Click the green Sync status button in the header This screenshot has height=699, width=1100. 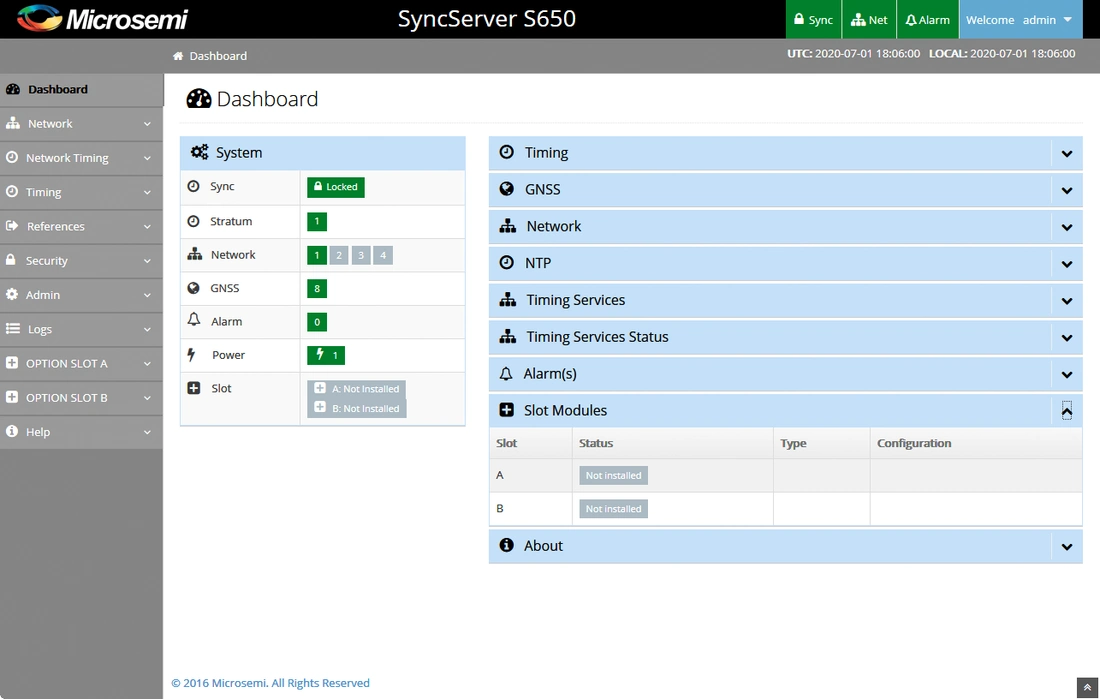(813, 20)
